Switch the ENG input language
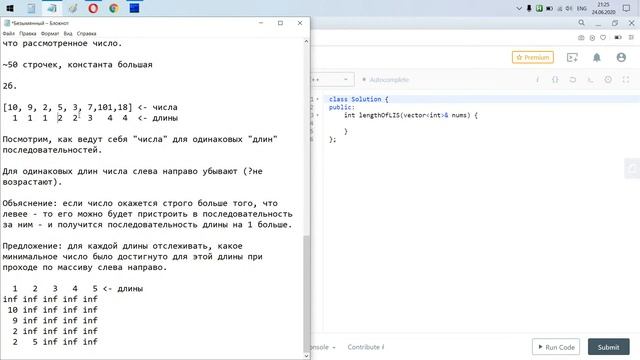The height and width of the screenshot is (360, 640). point(582,8)
